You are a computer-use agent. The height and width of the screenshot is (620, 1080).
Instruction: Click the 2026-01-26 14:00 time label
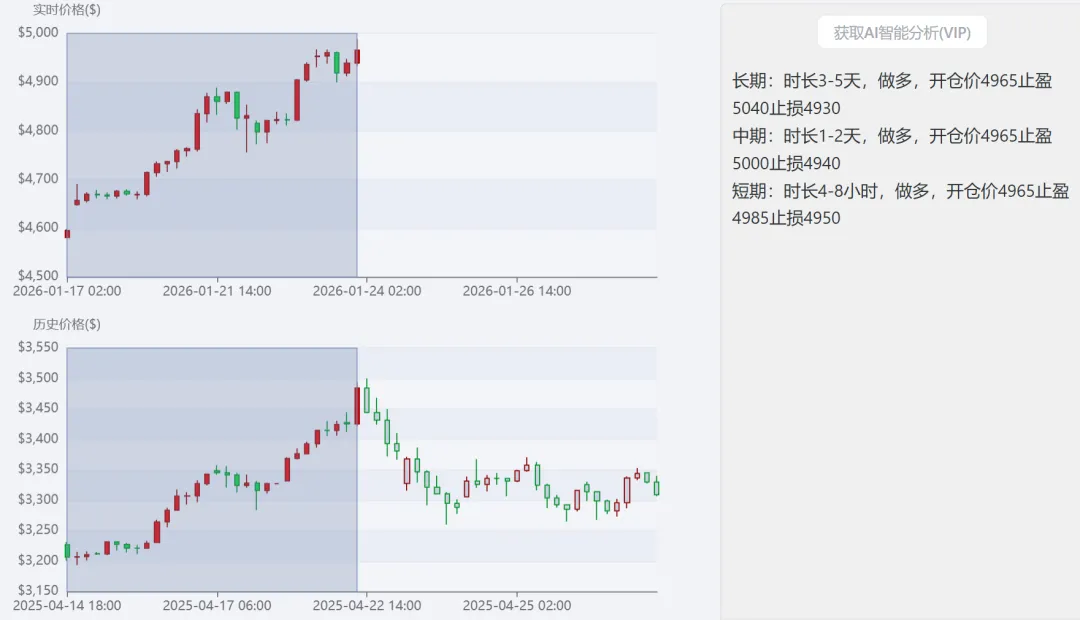point(516,291)
